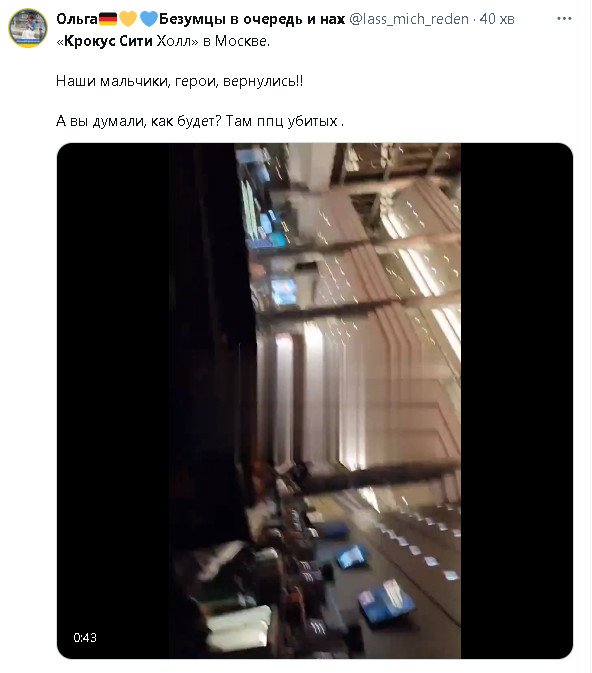The width and height of the screenshot is (592, 673).
Task: Click the blue heart emoji in name
Action: (x=149, y=19)
